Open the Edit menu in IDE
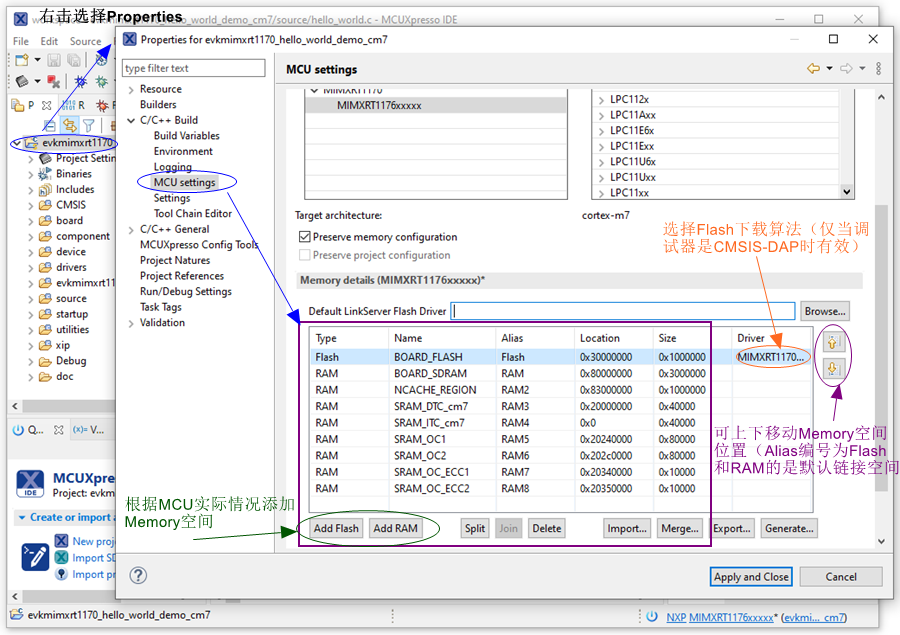900x635 pixels. click(x=49, y=41)
